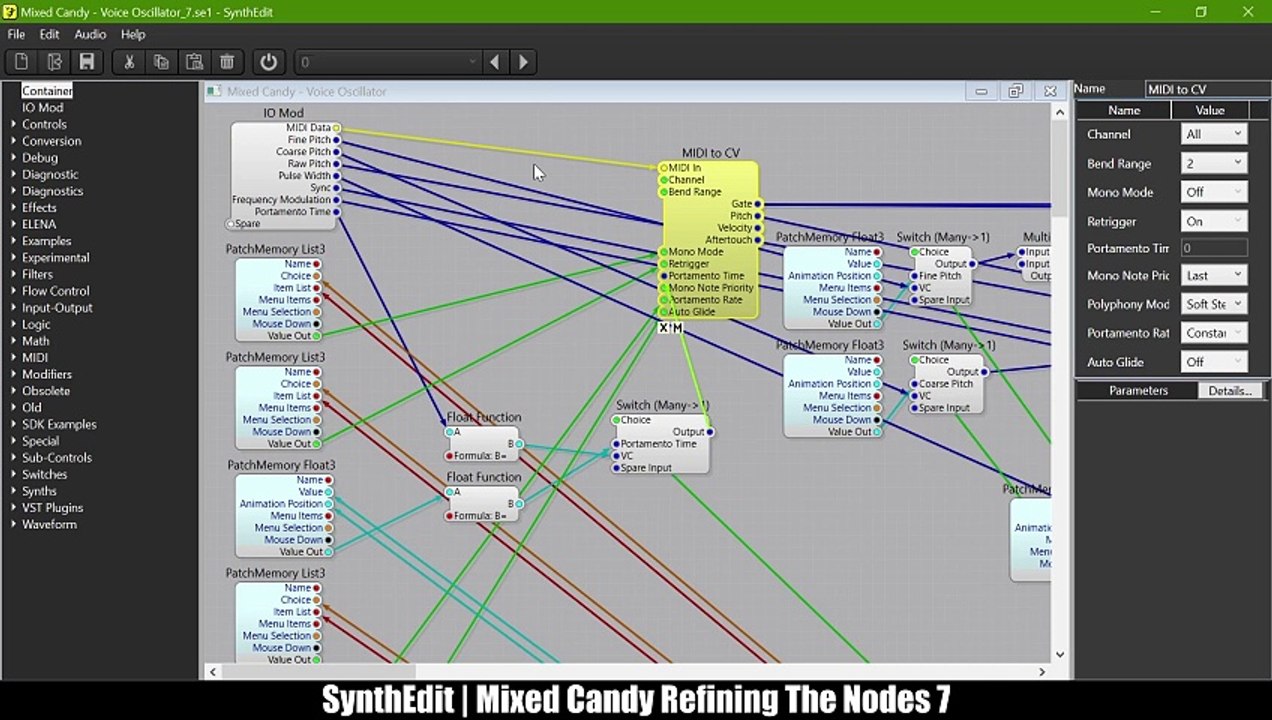1272x720 pixels.
Task: Click the Pitch output pin on MIDI to CV
Action: point(757,216)
